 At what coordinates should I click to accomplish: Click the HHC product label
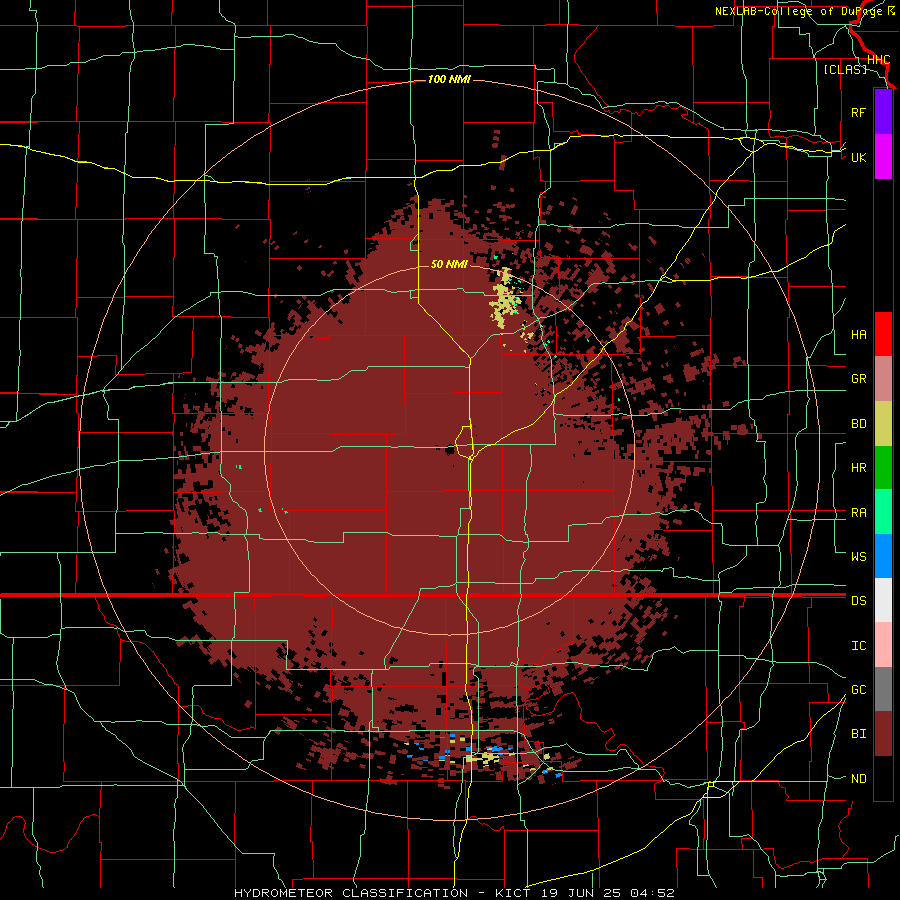[x=878, y=60]
